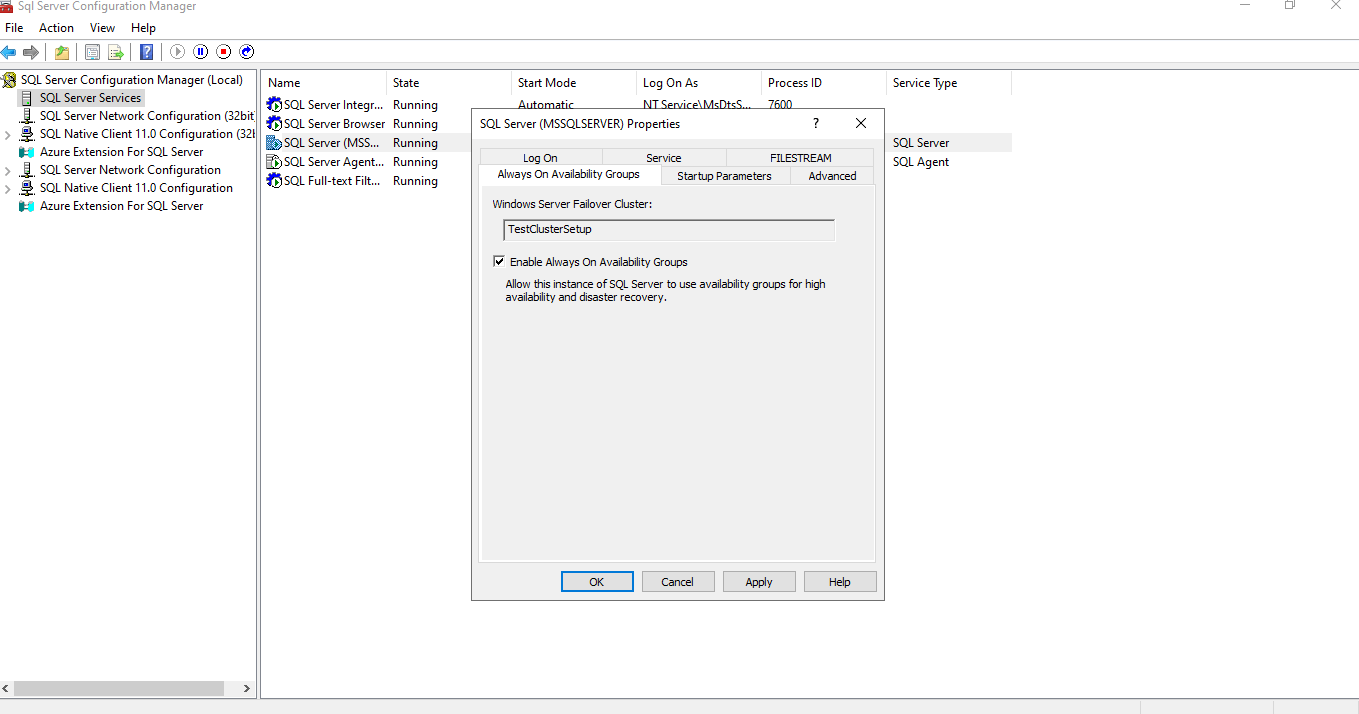1359x714 pixels.
Task: Click the Running state of SQL Server Browser
Action: 415,124
